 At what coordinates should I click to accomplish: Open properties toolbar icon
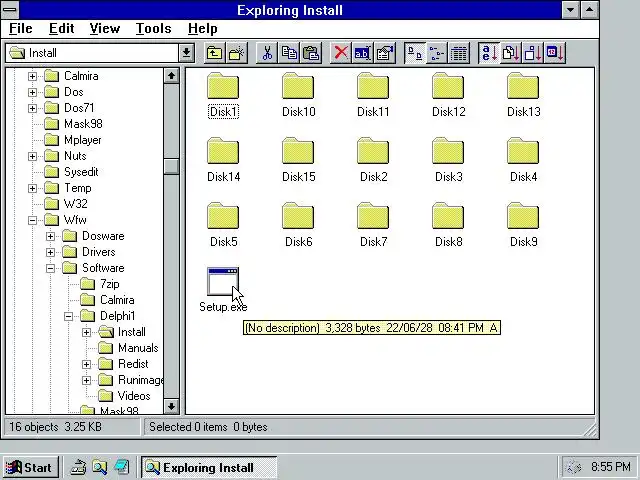(x=384, y=53)
